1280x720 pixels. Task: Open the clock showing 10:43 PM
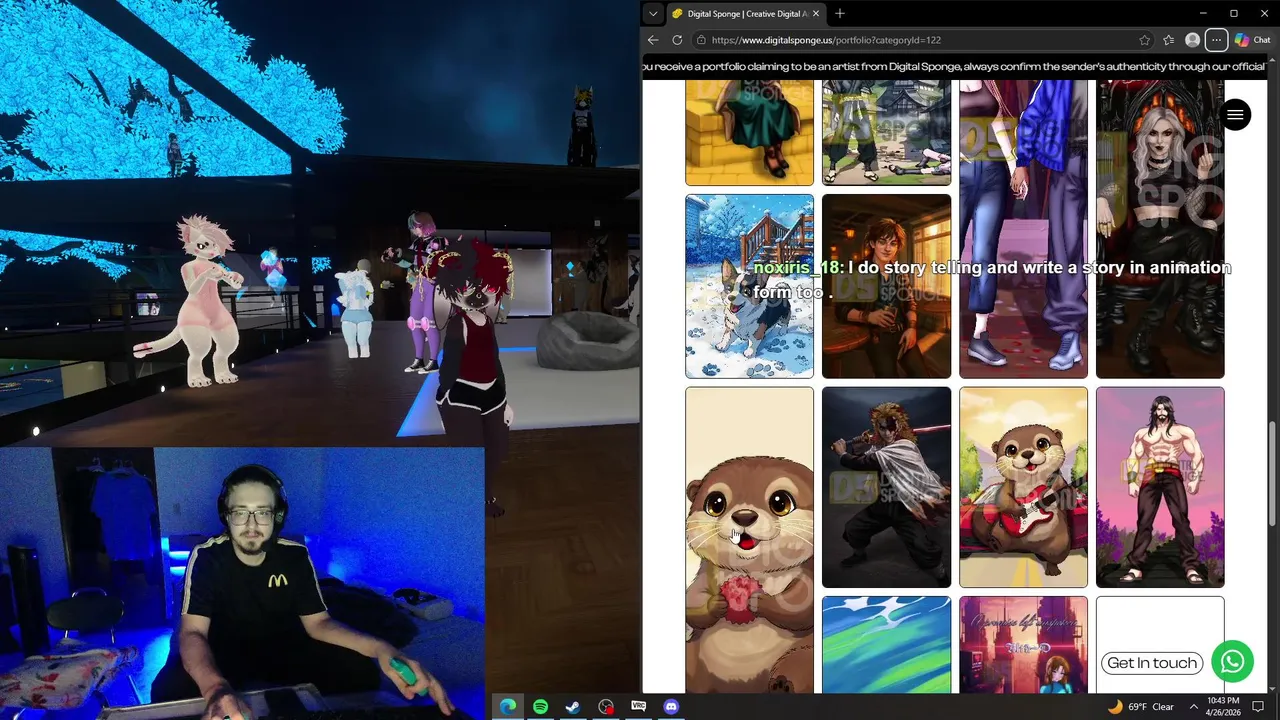click(x=1224, y=707)
